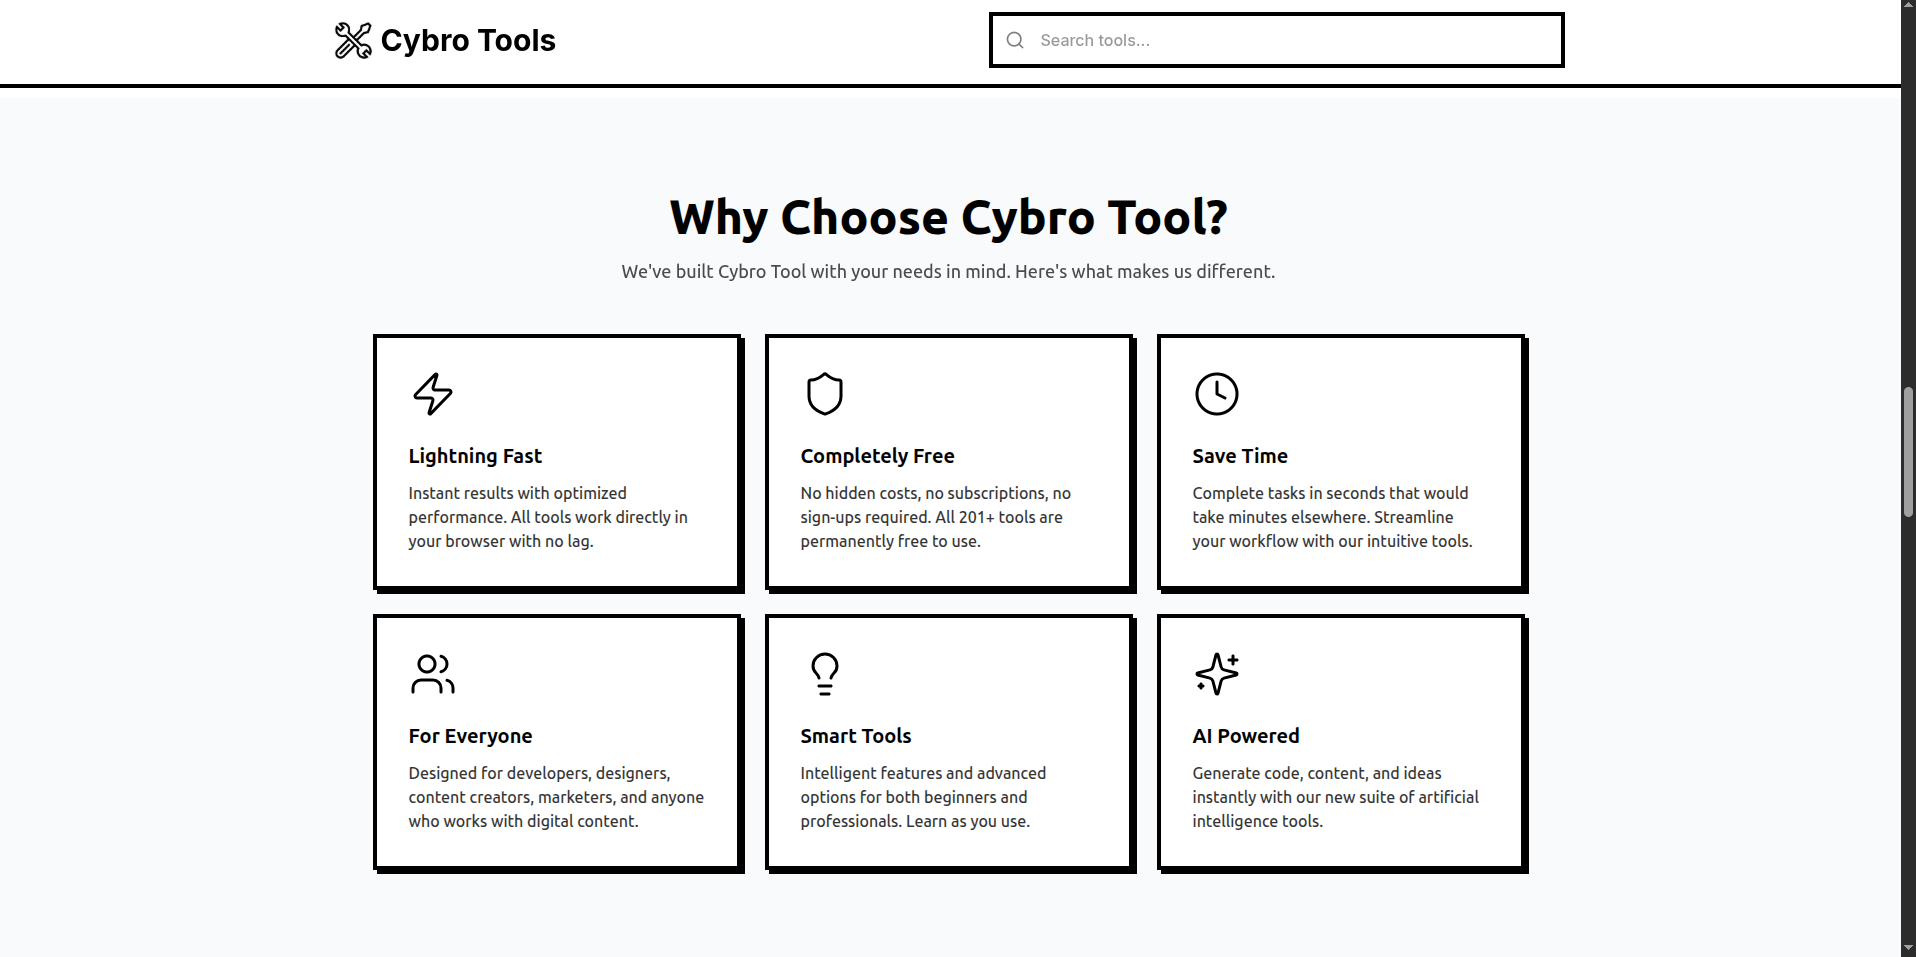Select the Save Time card

[x=1340, y=462]
